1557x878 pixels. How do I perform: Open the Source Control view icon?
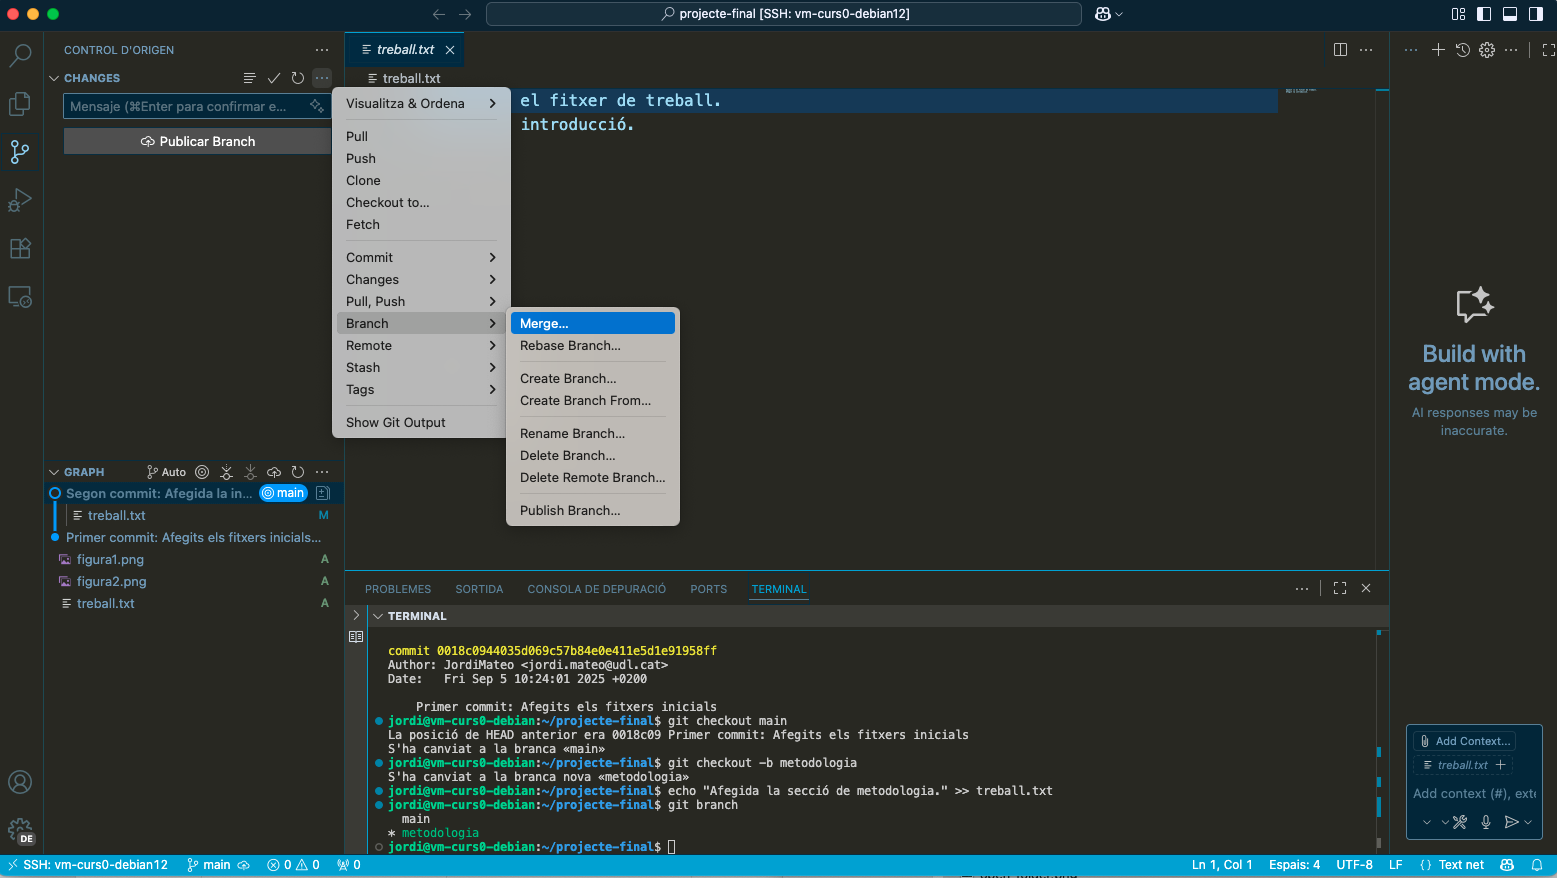pyautogui.click(x=20, y=152)
